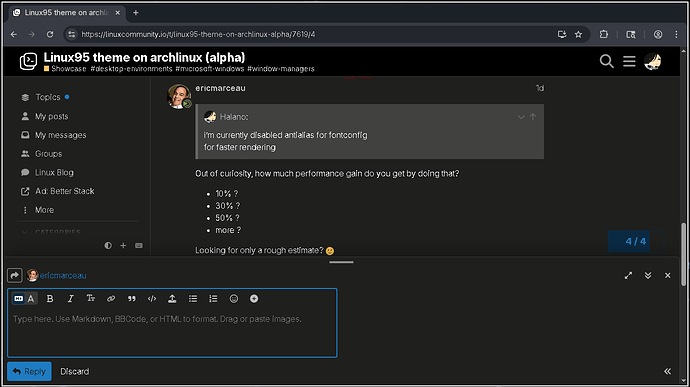Minimize the composer panel
Screen dimensions: 690x387
click(x=648, y=276)
